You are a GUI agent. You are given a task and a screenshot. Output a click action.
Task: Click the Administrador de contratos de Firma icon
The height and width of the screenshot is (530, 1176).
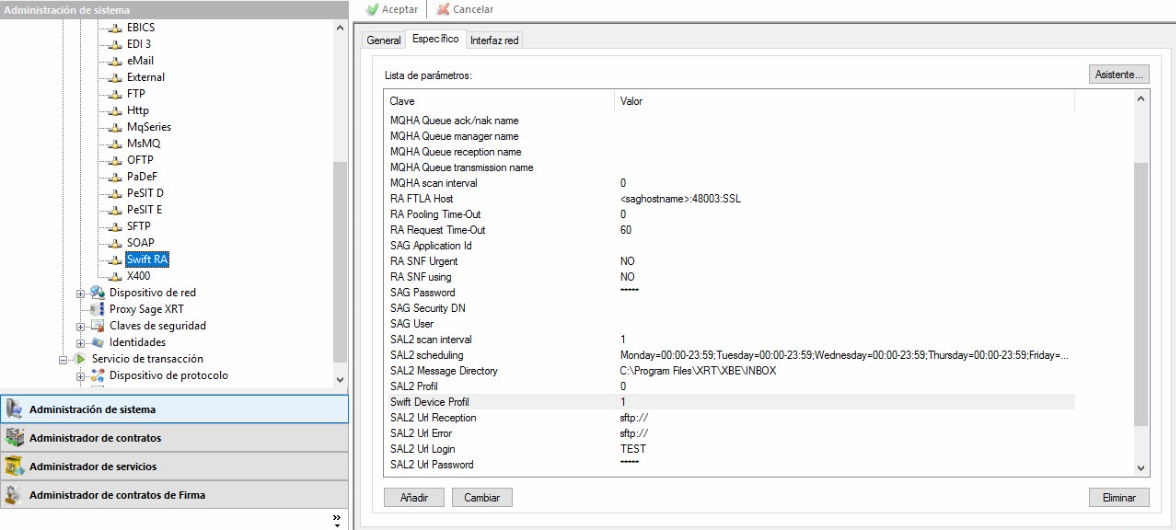[x=15, y=495]
